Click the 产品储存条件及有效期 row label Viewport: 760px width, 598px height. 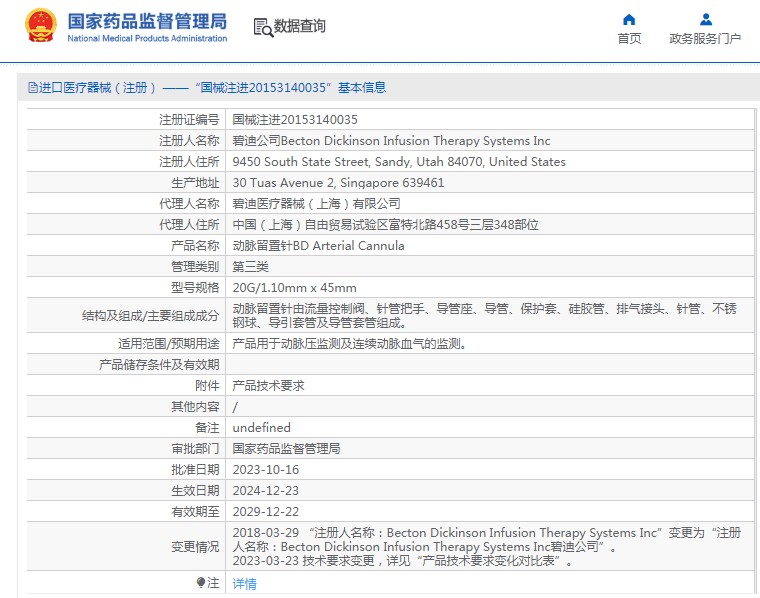tap(159, 364)
